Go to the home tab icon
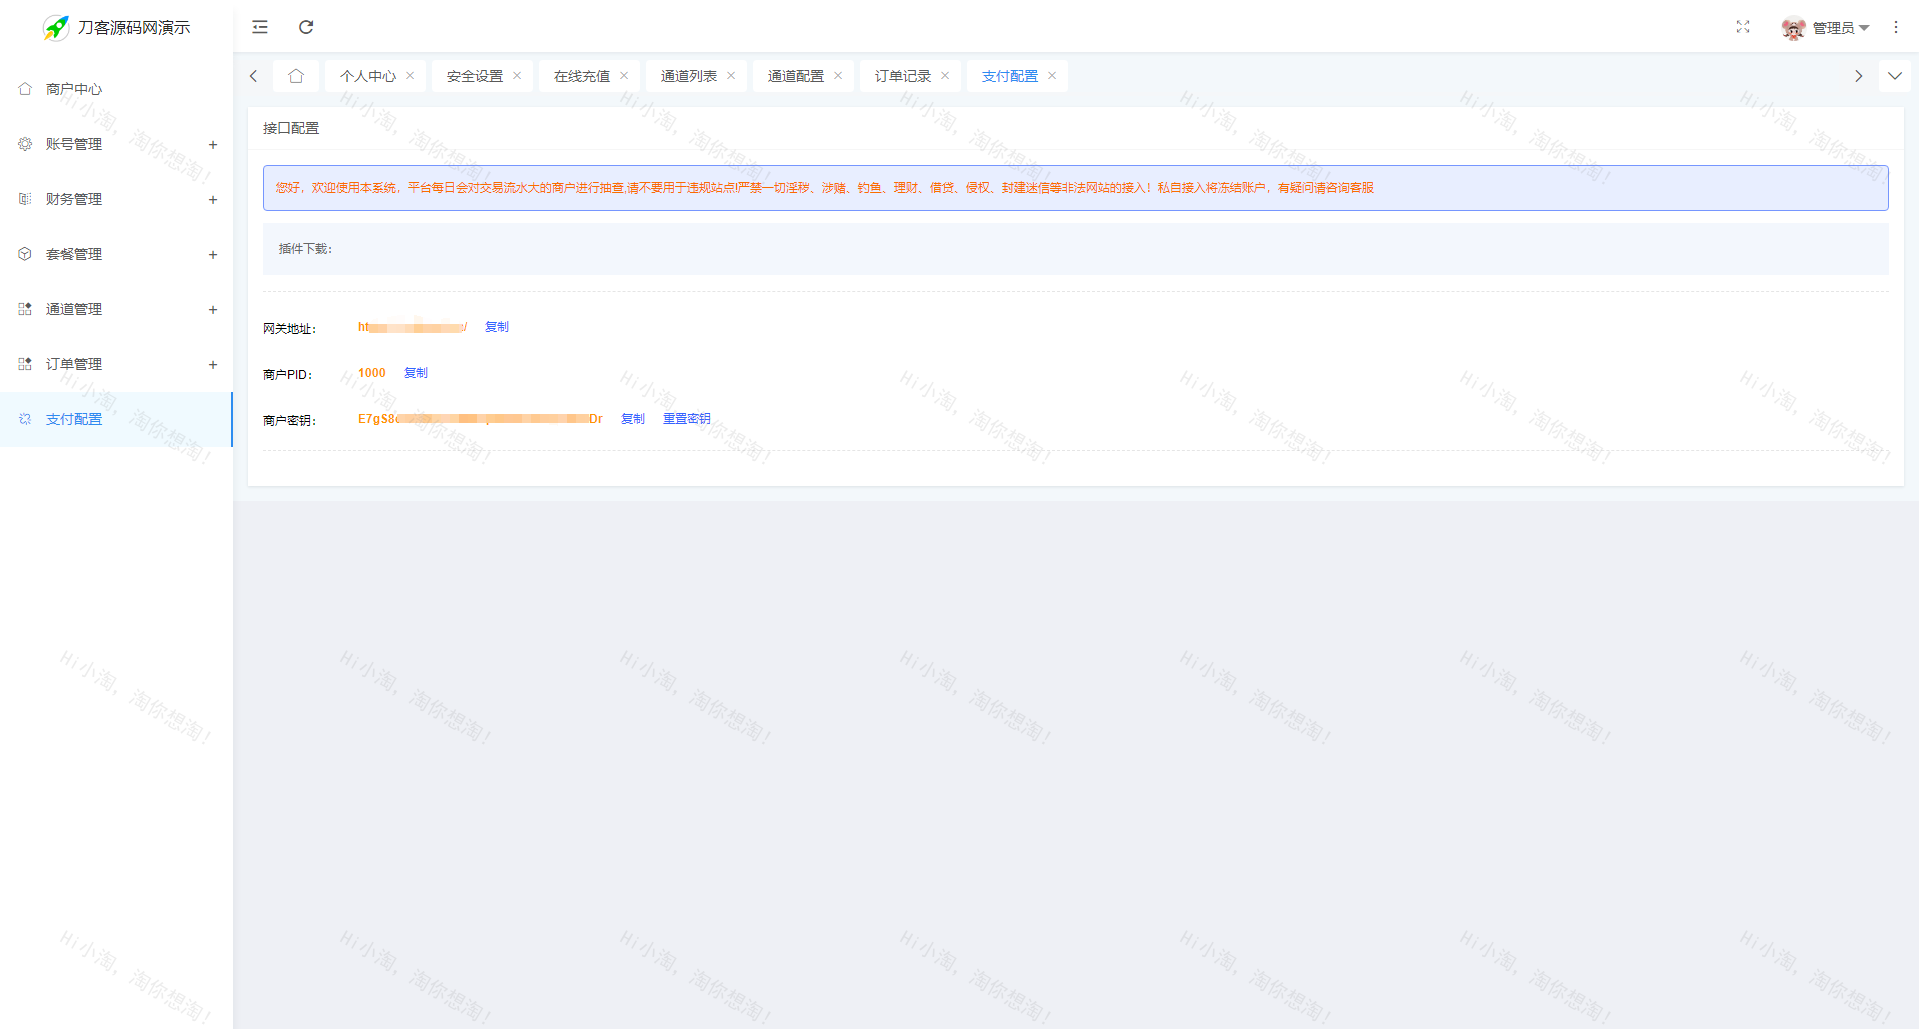This screenshot has height=1029, width=1919. click(x=296, y=76)
